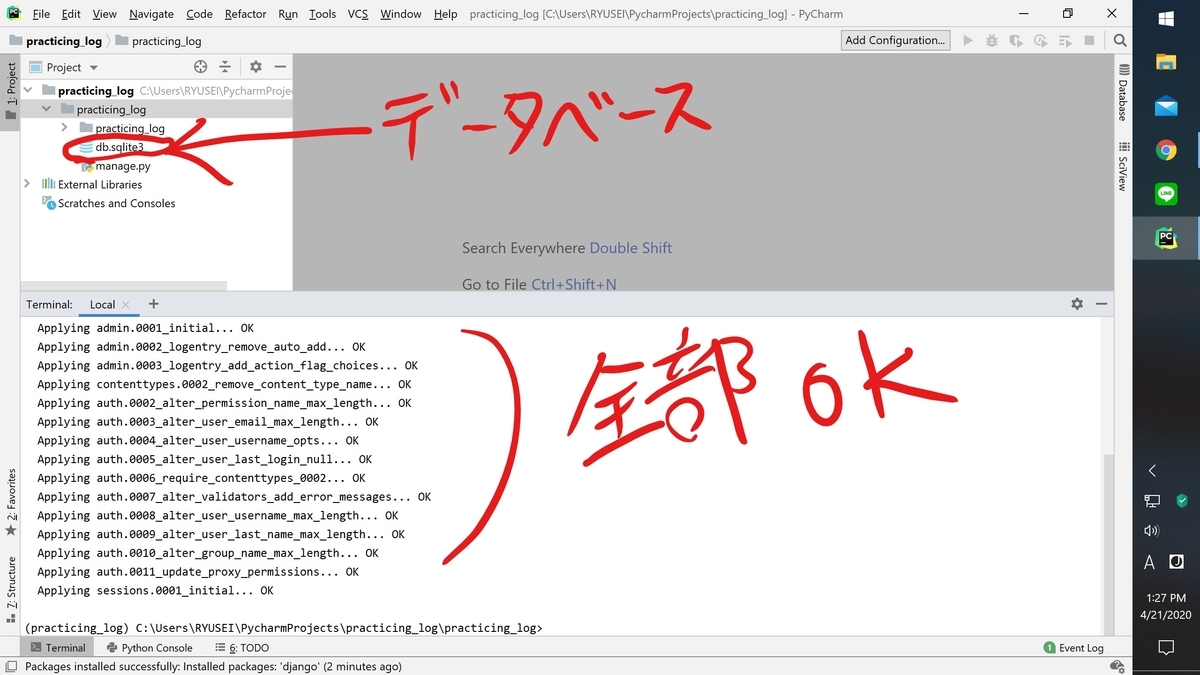Viewport: 1200px width, 675px height.
Task: Click the Run configuration play icon
Action: point(967,40)
